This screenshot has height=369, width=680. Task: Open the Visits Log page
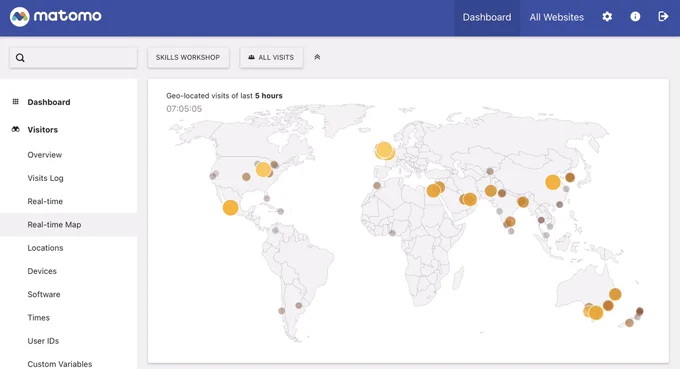tap(46, 178)
